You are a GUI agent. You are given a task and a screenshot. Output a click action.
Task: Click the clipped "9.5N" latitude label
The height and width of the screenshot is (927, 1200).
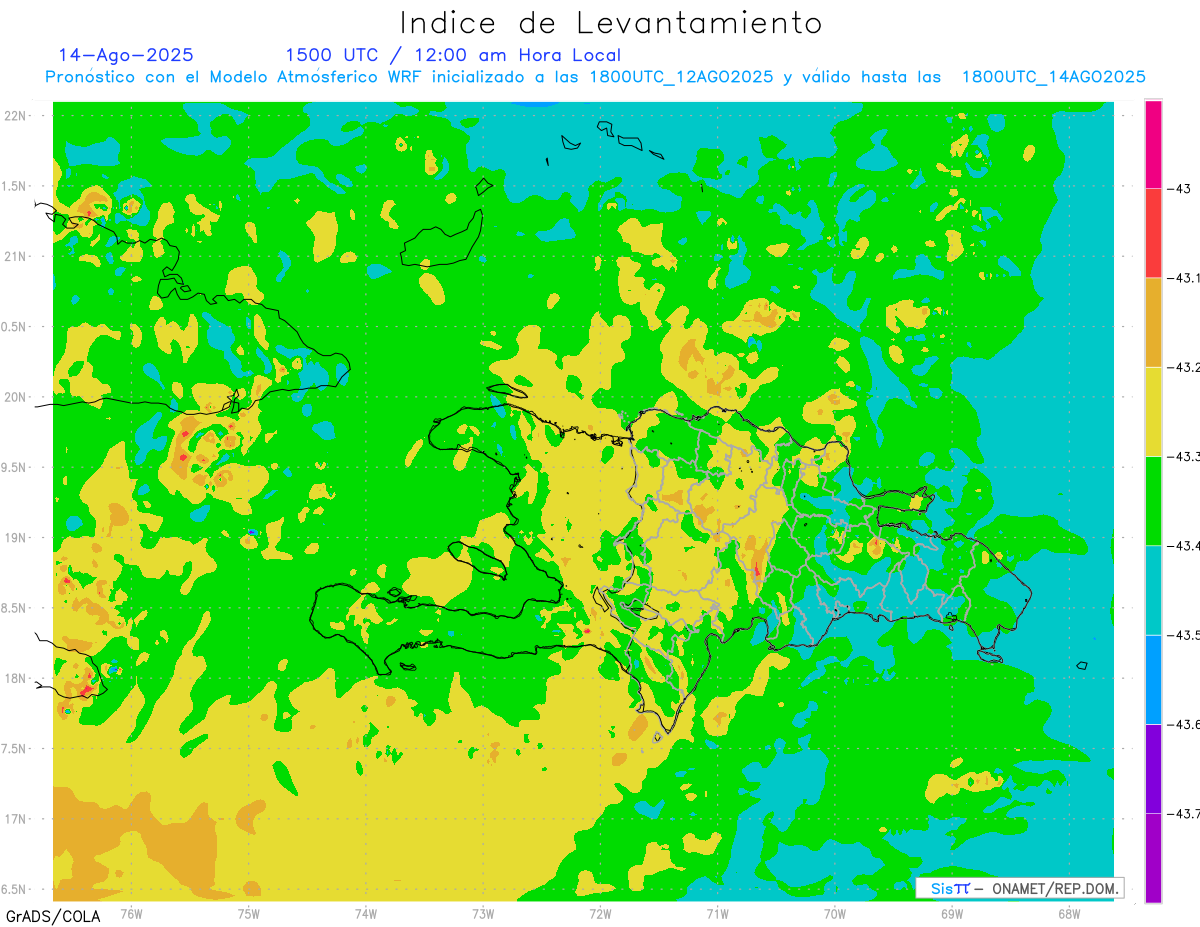tap(15, 467)
